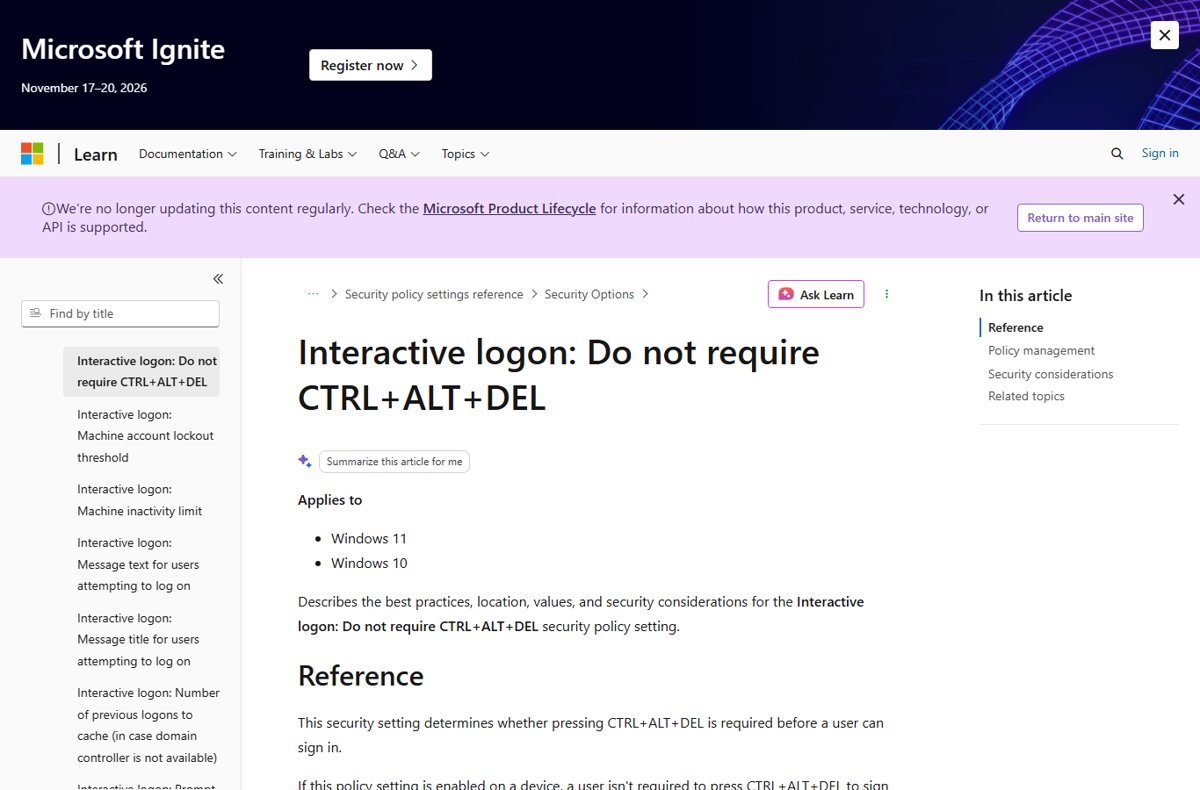Image resolution: width=1200 pixels, height=790 pixels.
Task: Click the Reference section heading
Action: click(361, 675)
